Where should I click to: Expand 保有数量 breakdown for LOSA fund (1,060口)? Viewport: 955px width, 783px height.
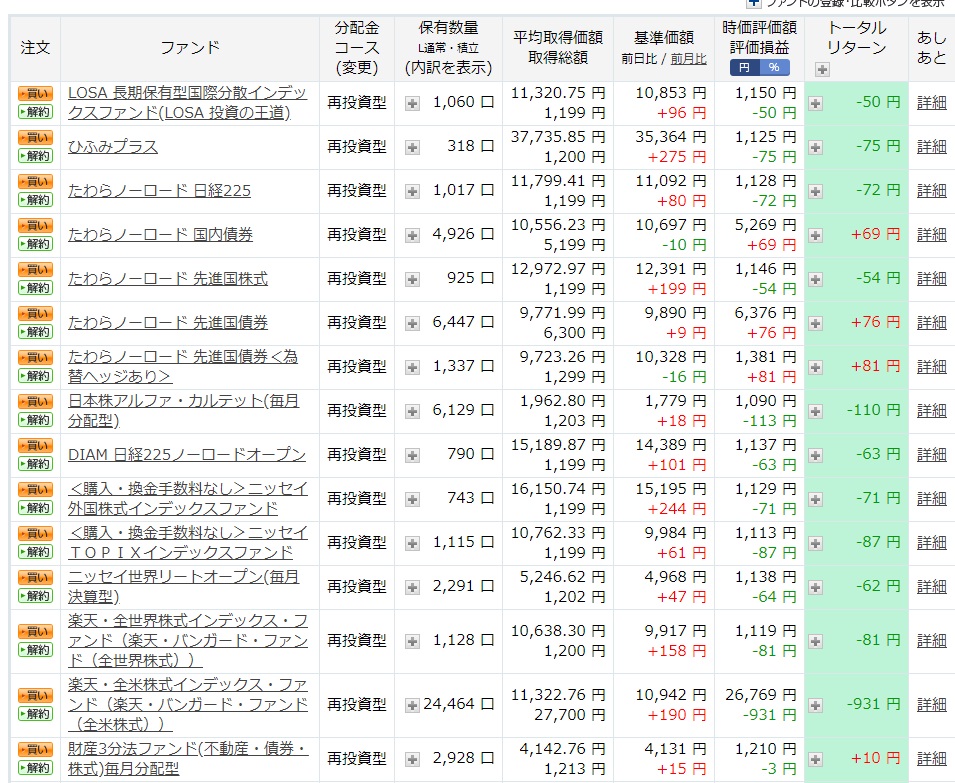click(x=412, y=104)
